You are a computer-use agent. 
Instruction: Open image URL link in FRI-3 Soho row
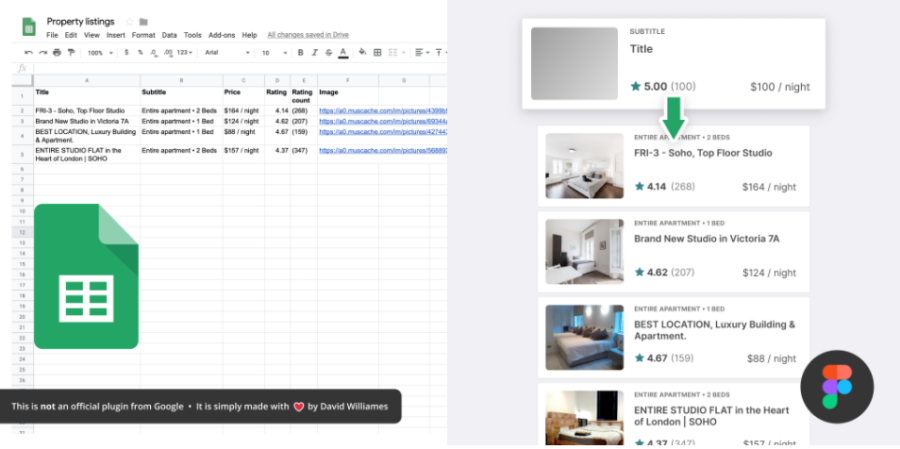[x=383, y=111]
